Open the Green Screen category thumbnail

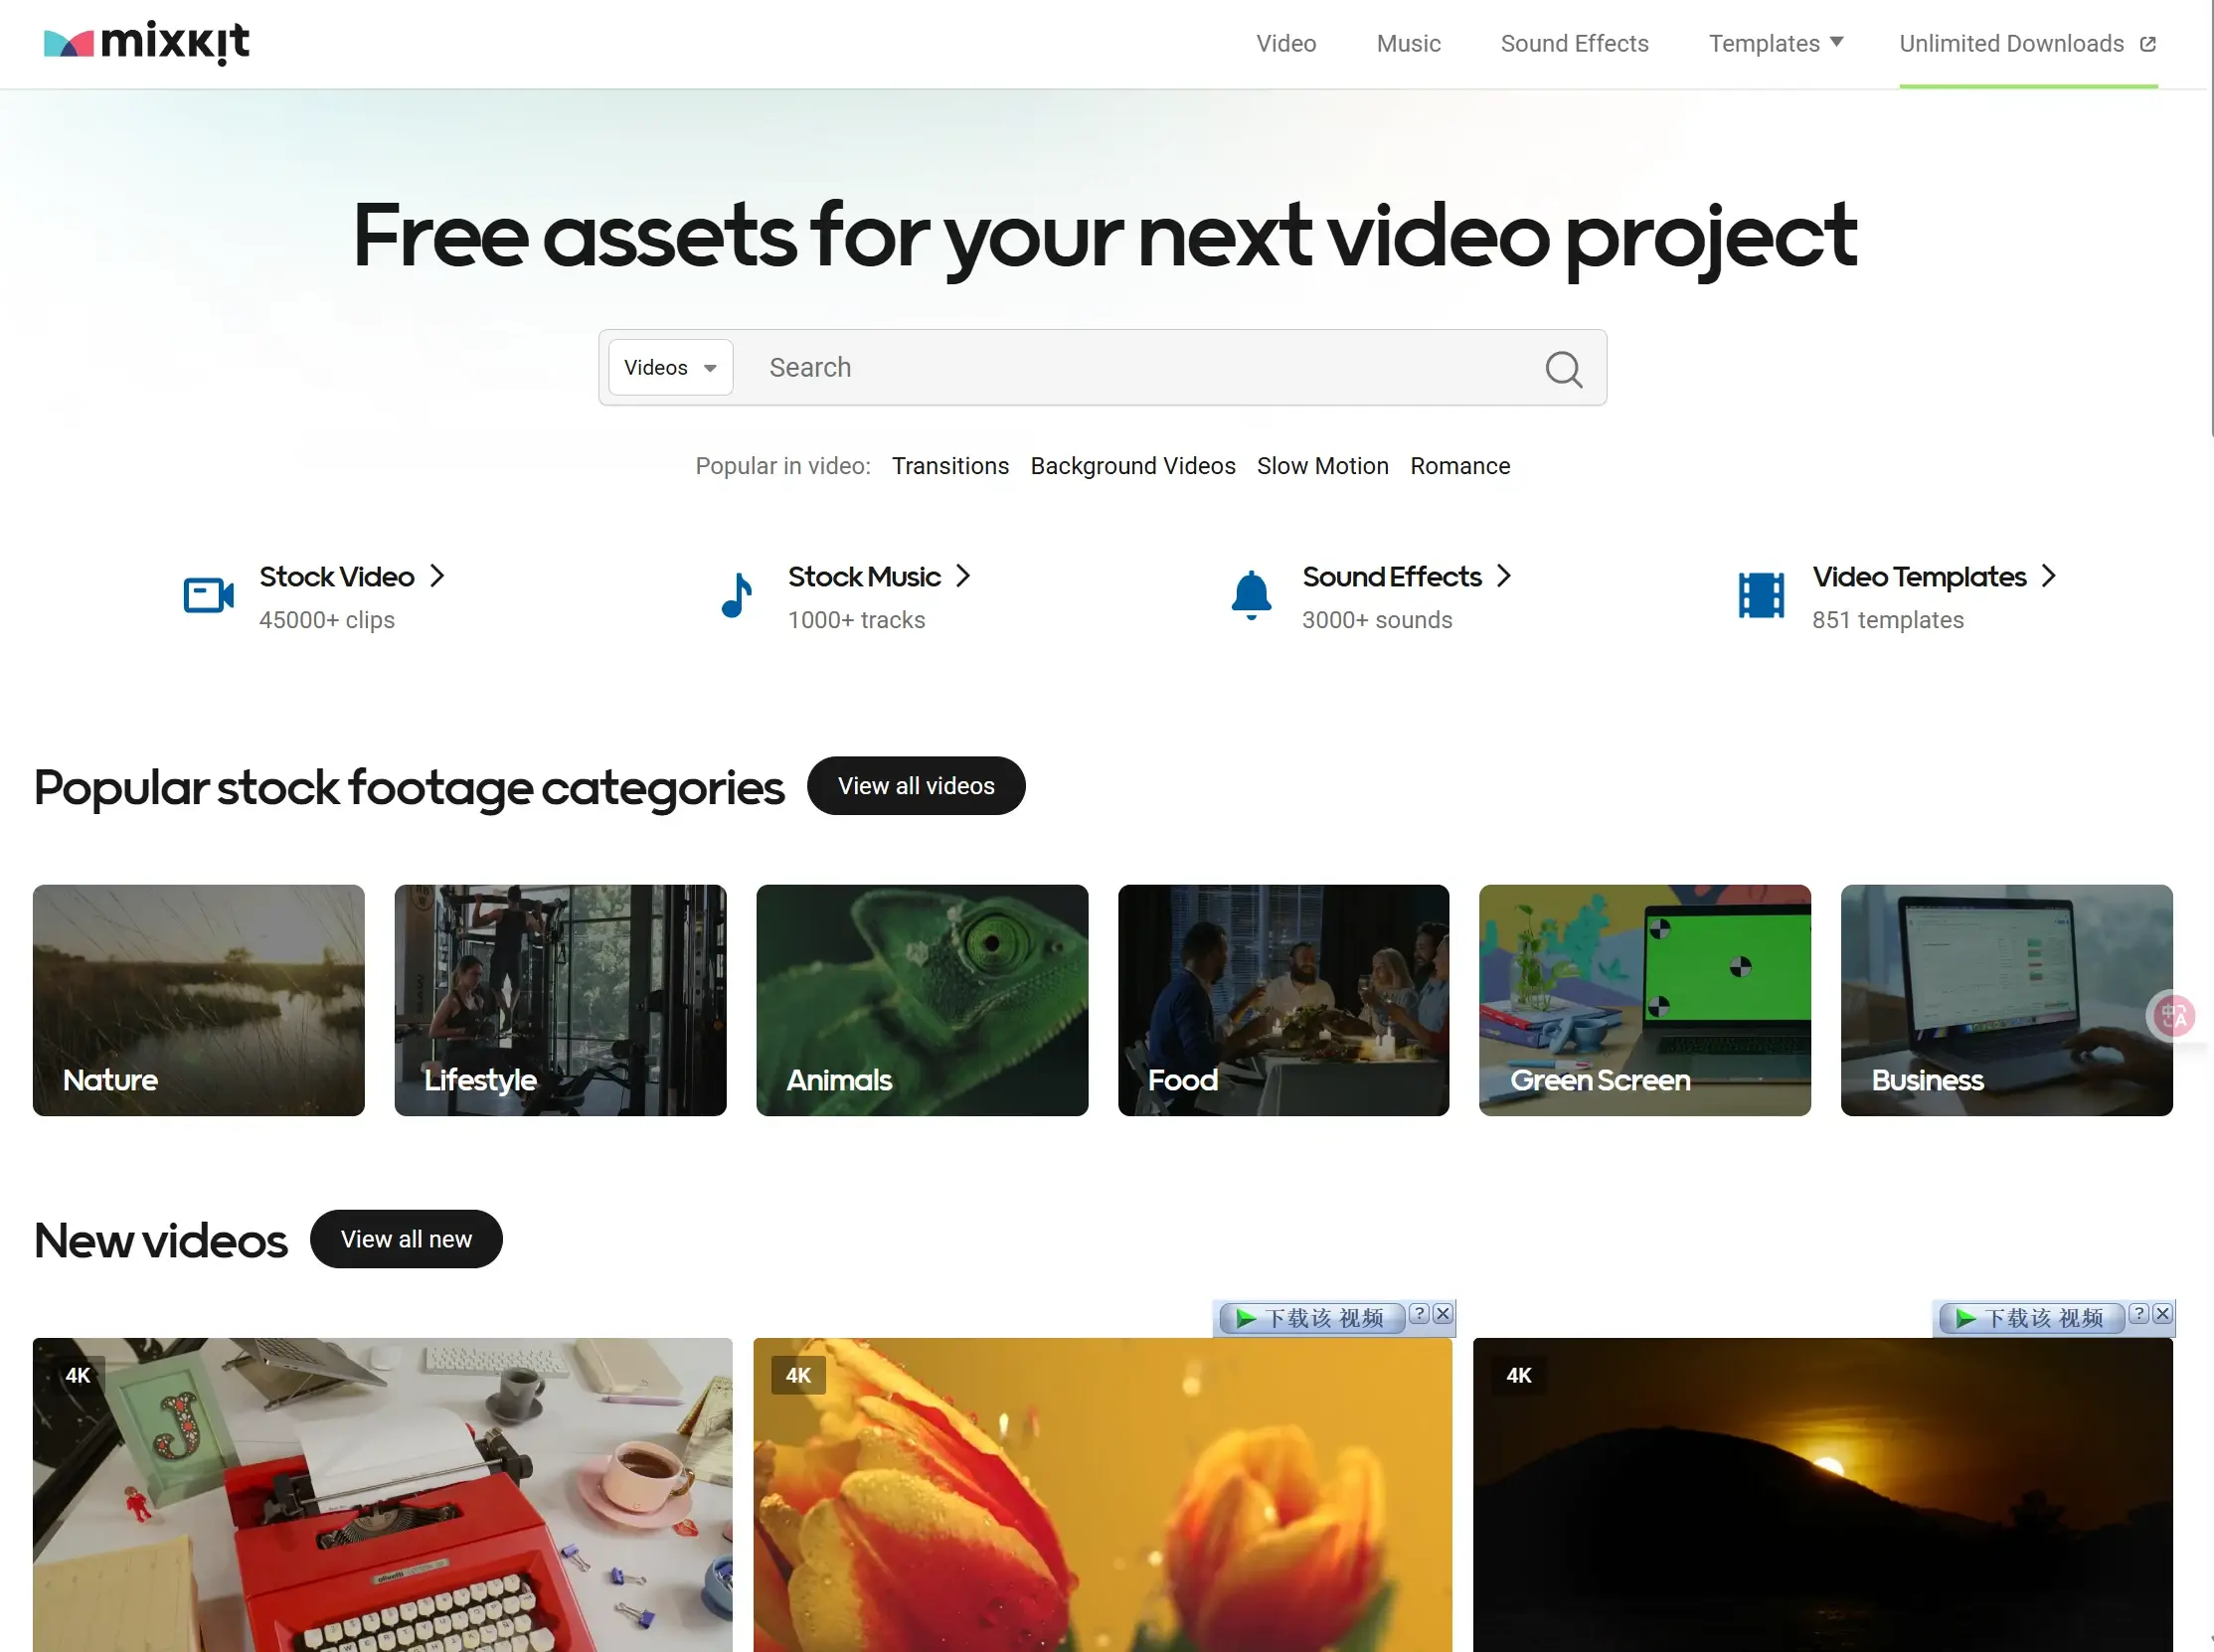click(x=1645, y=1000)
